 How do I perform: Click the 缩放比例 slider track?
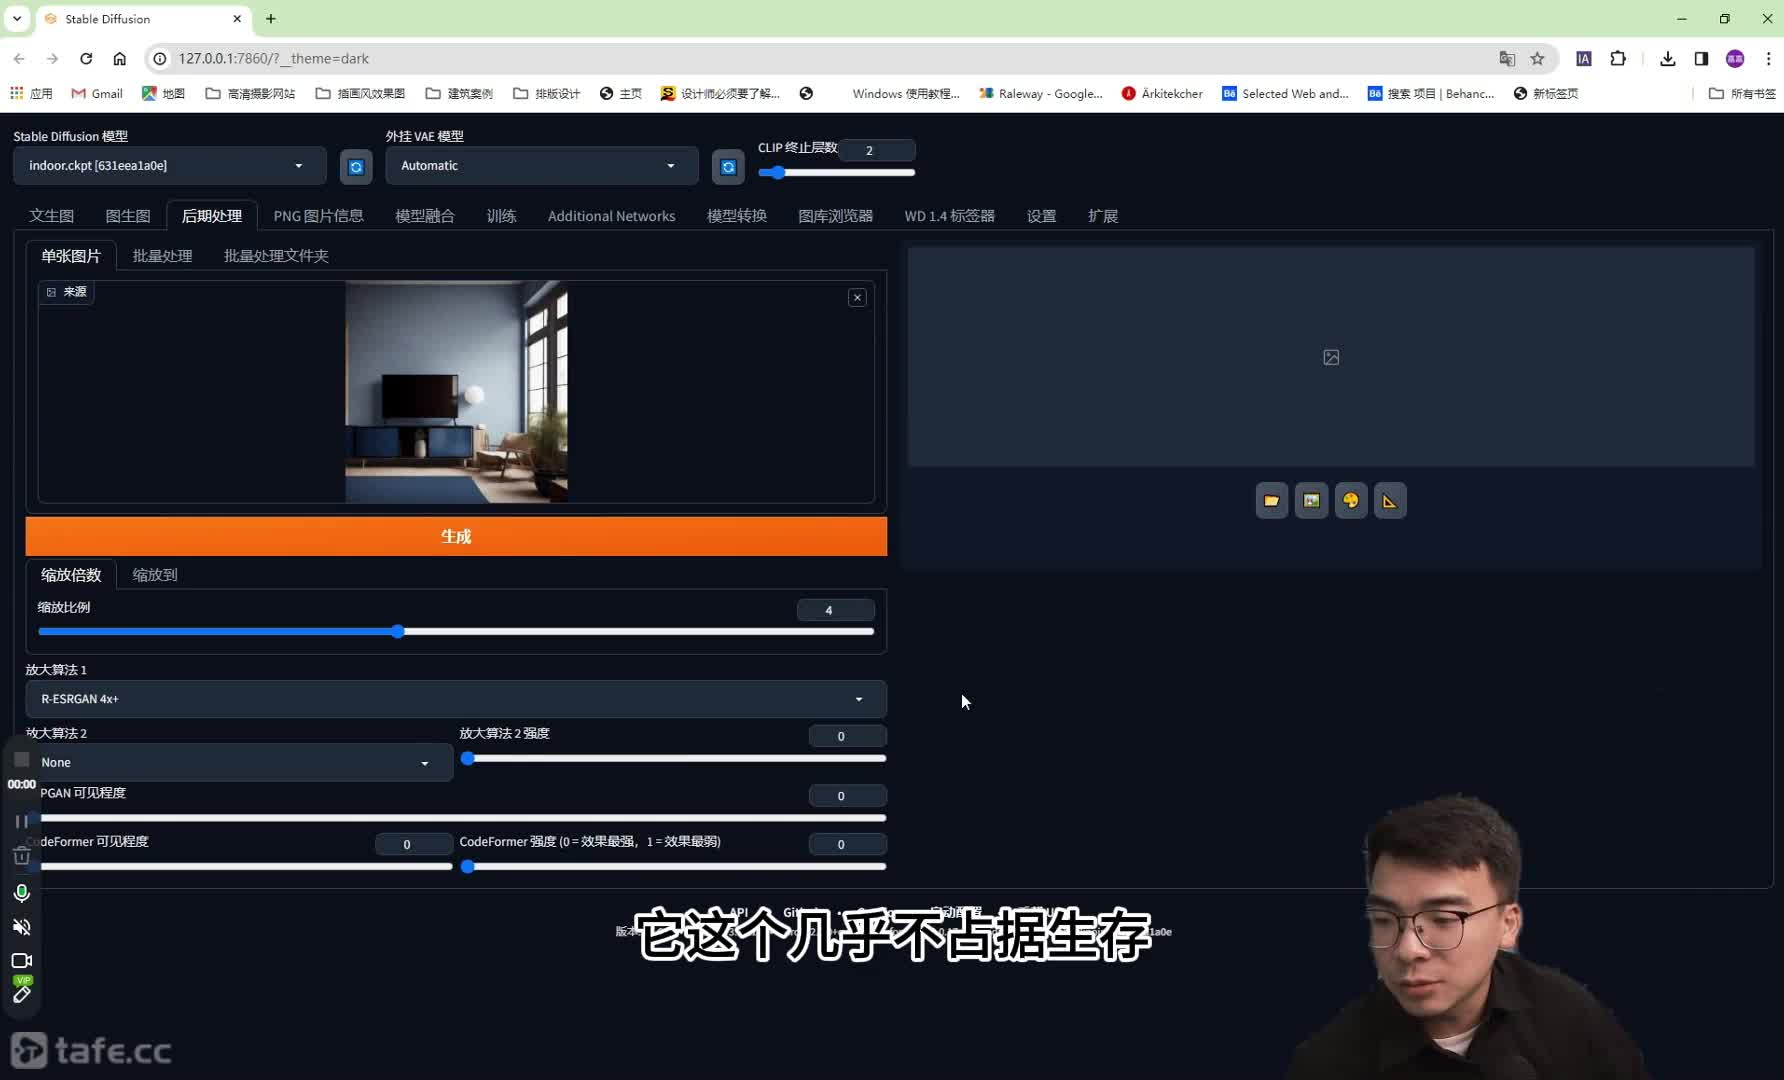click(456, 632)
